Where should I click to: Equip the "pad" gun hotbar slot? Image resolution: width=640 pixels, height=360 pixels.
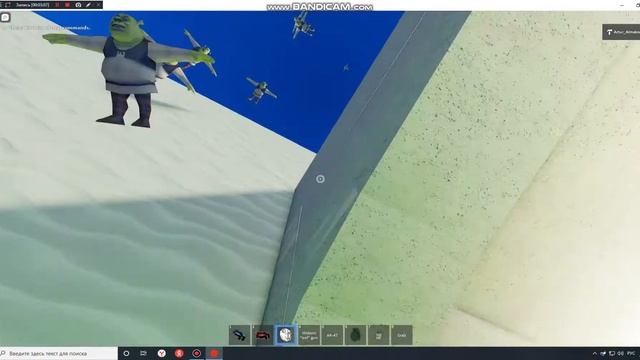click(x=309, y=335)
